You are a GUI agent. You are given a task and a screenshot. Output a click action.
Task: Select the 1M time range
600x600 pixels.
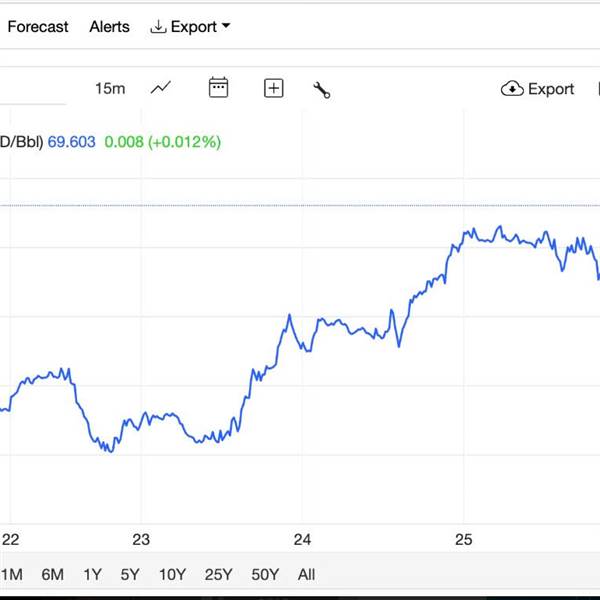[x=12, y=574]
